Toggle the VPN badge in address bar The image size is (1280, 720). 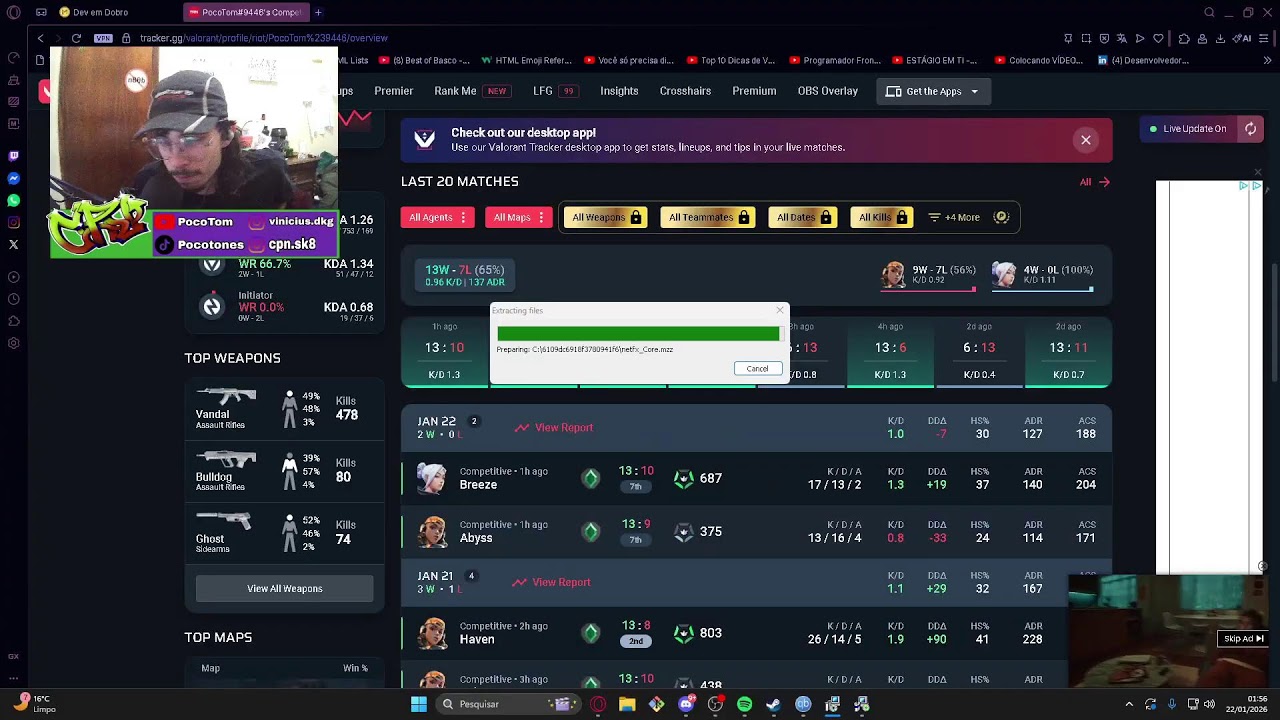(104, 38)
